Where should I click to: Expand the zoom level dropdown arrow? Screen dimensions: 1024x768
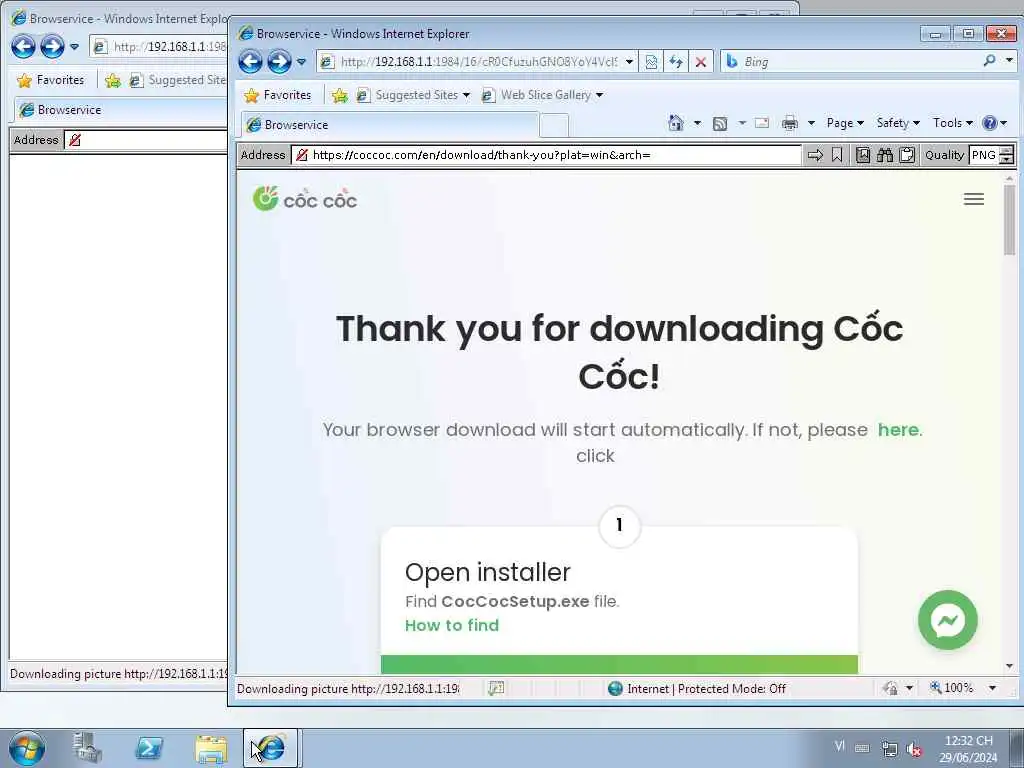993,688
